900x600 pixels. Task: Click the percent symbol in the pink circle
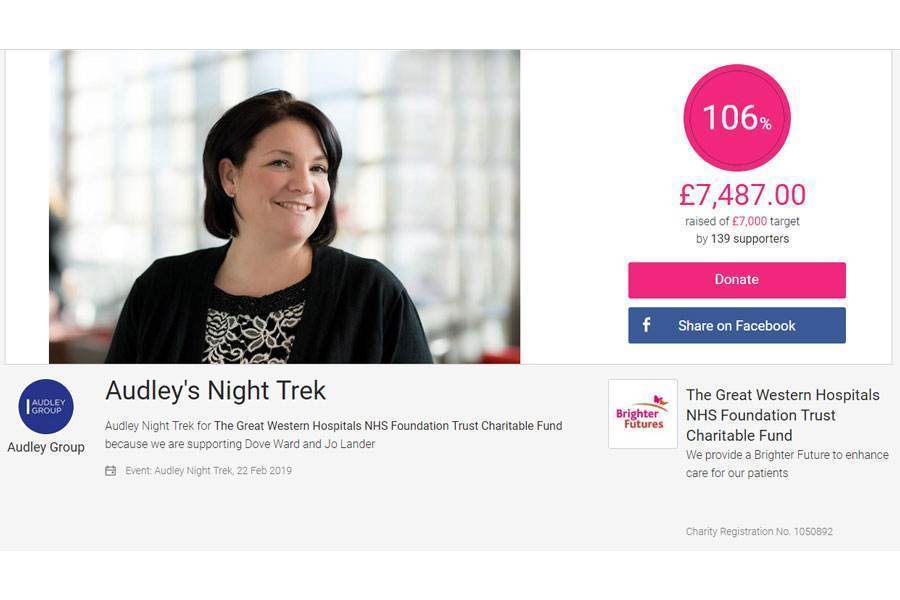click(766, 123)
